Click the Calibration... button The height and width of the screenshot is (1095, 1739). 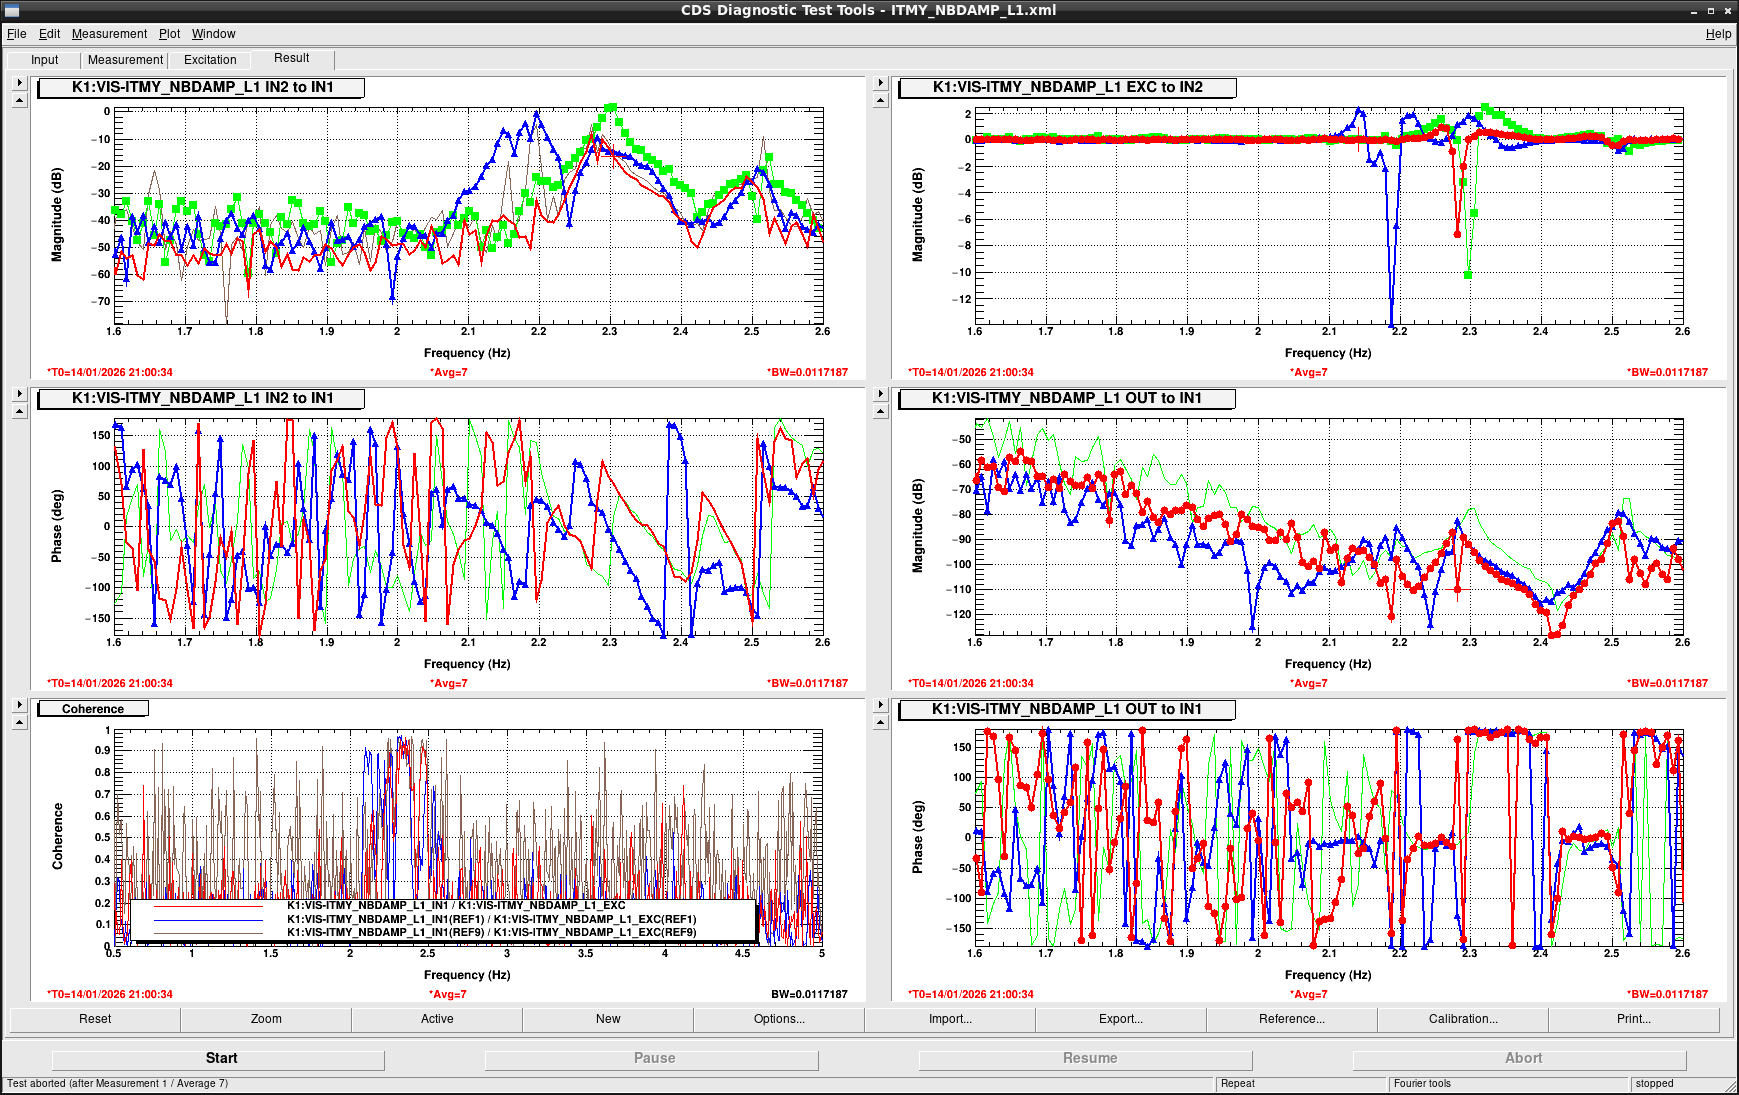1462,1019
